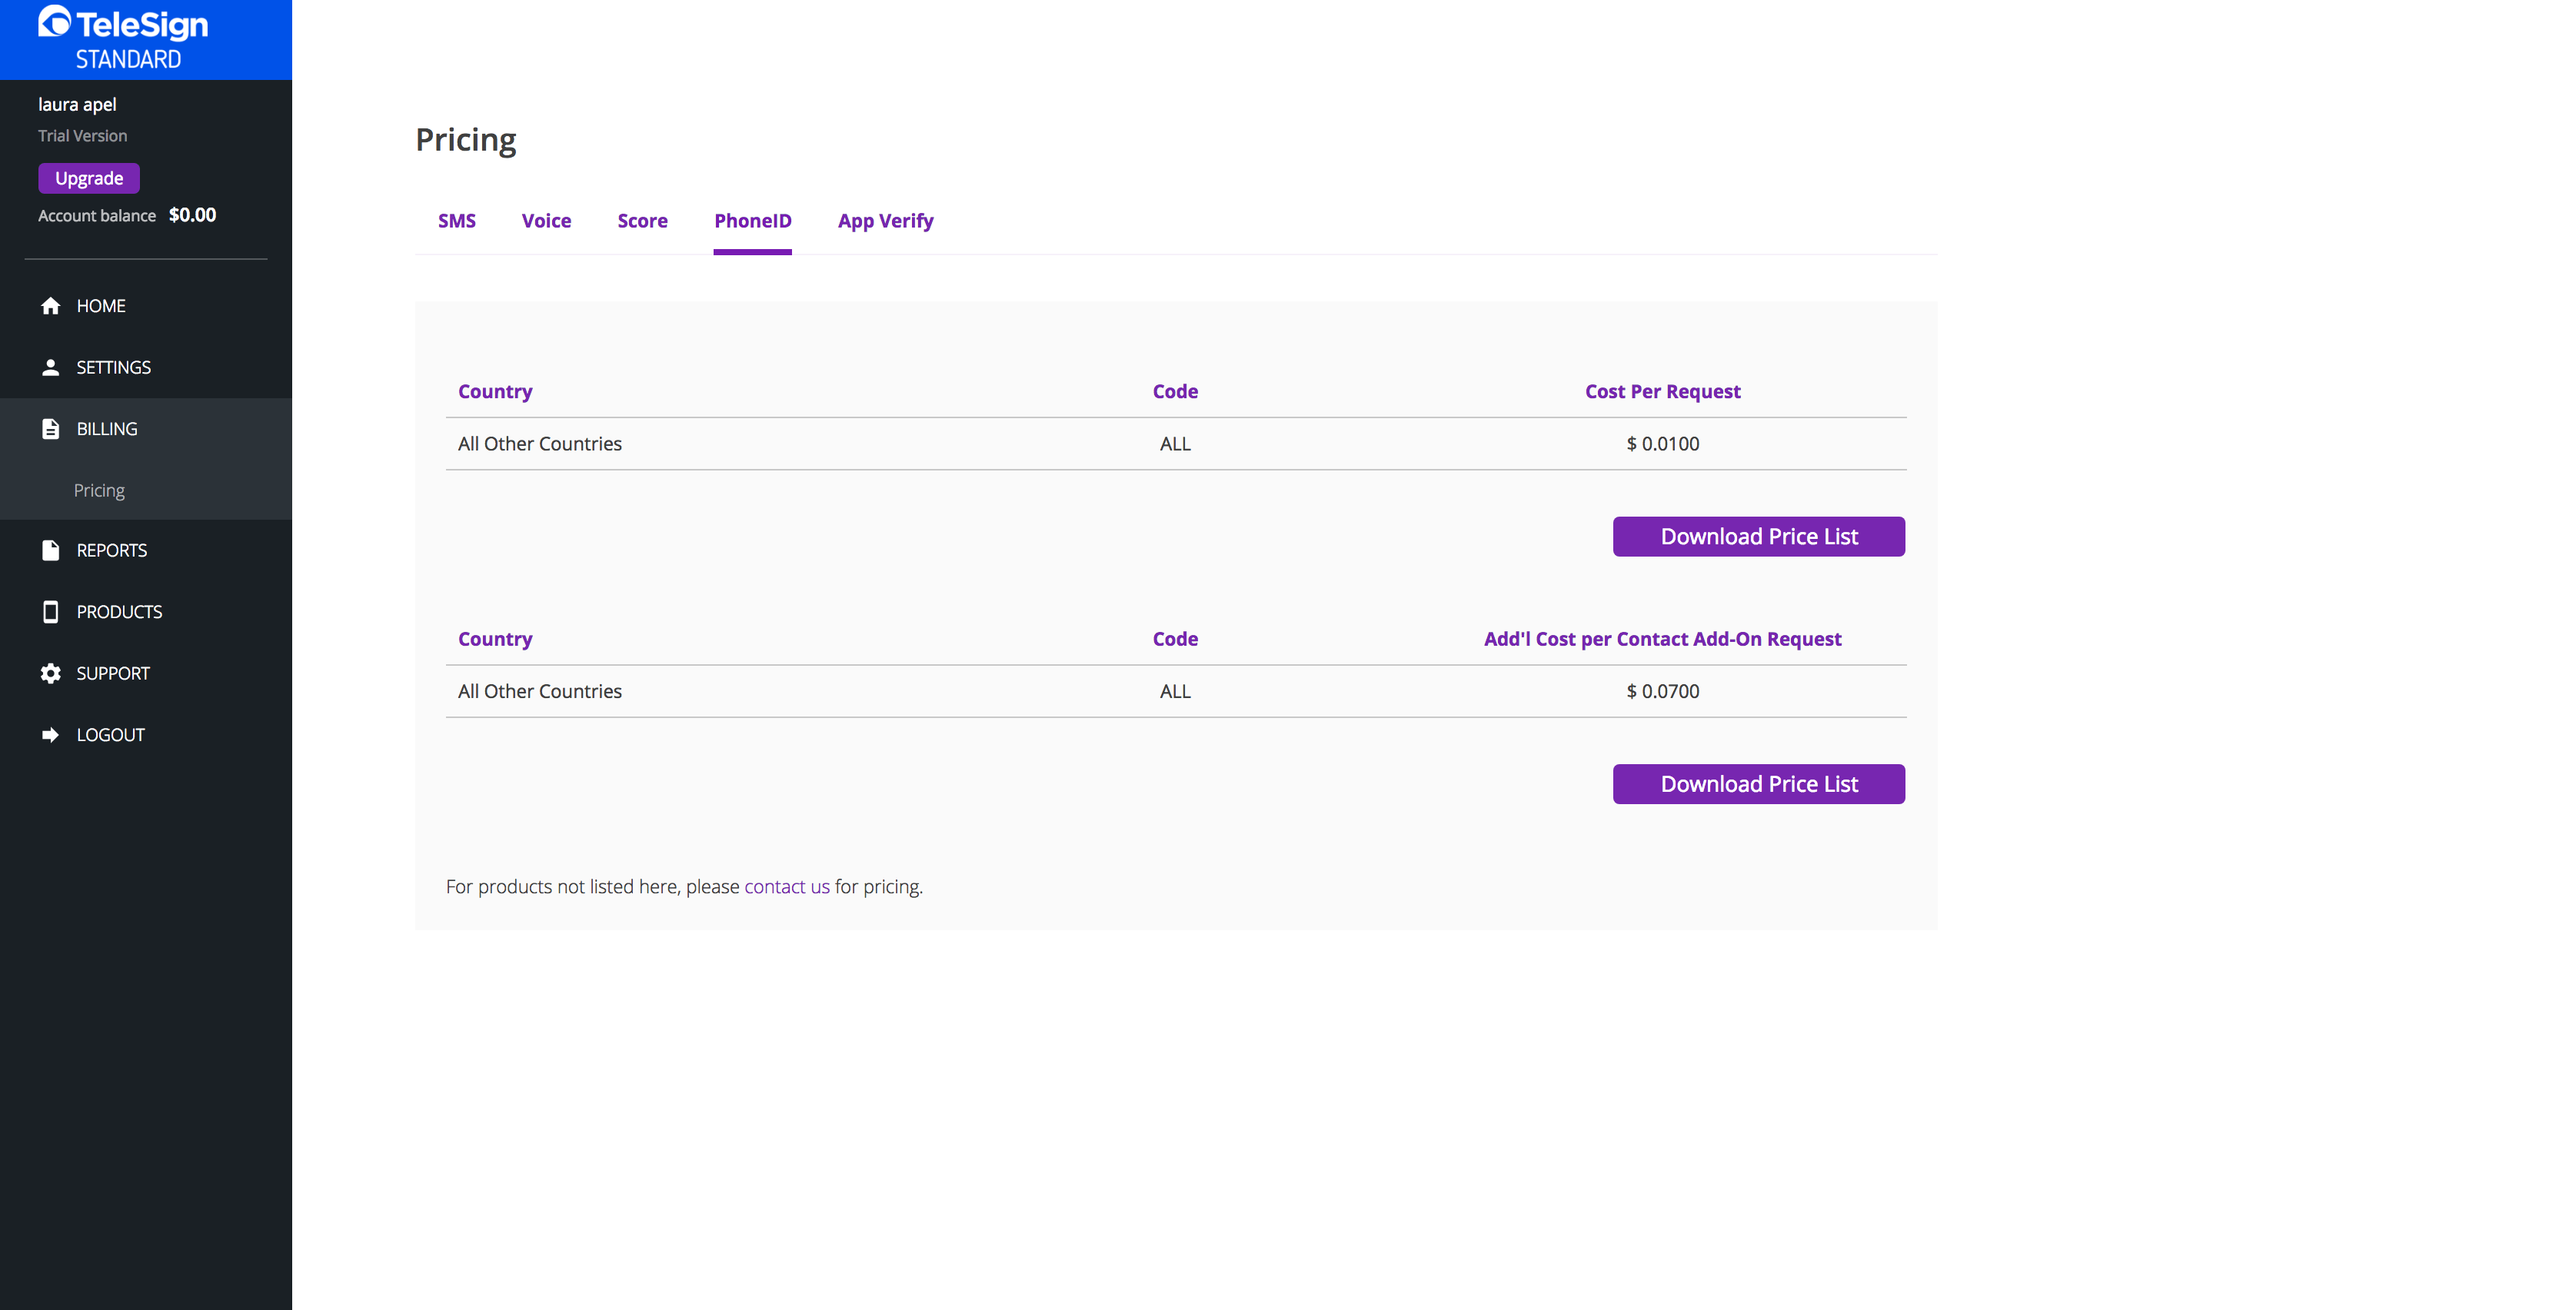
Task: Click the All Other Countries table row
Action: tap(540, 443)
